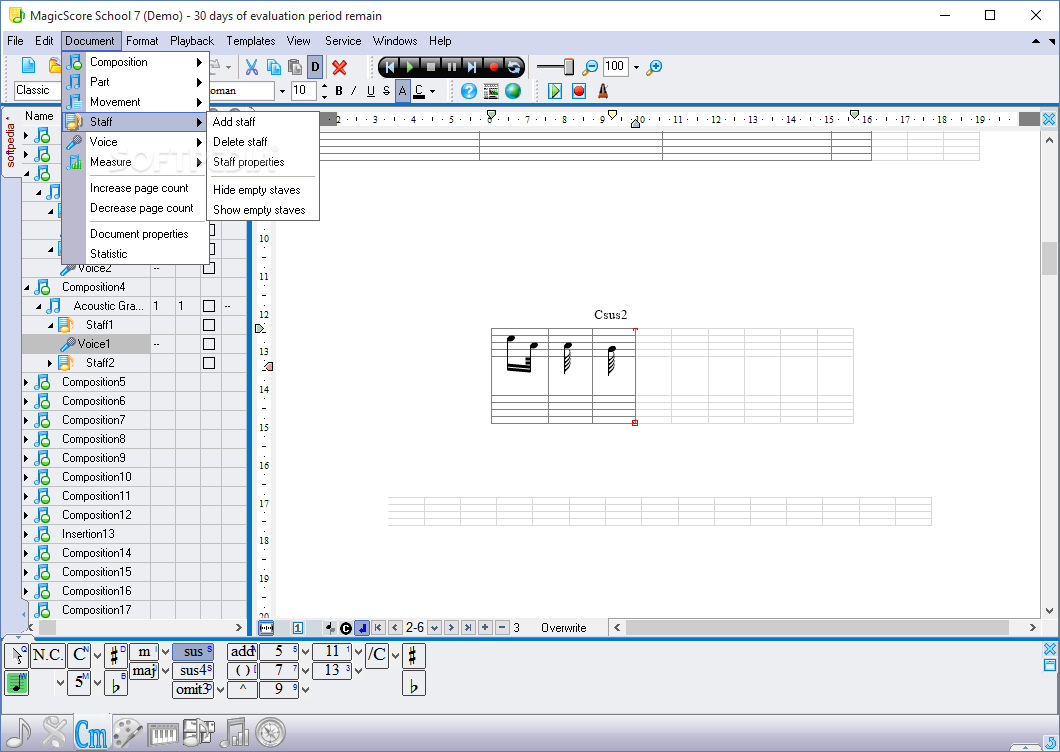Open the chord root C dropdown arrow

coord(97,655)
